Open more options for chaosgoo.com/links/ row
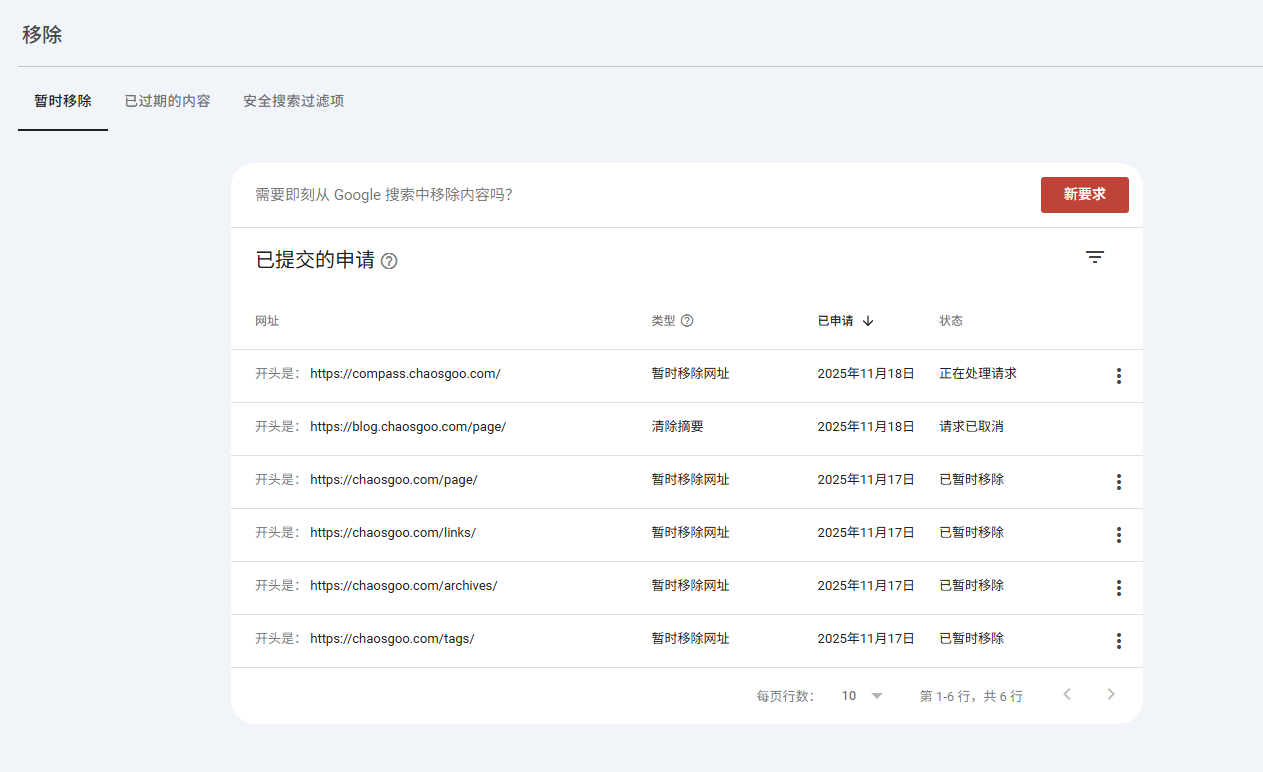The width and height of the screenshot is (1263, 772). (1118, 535)
